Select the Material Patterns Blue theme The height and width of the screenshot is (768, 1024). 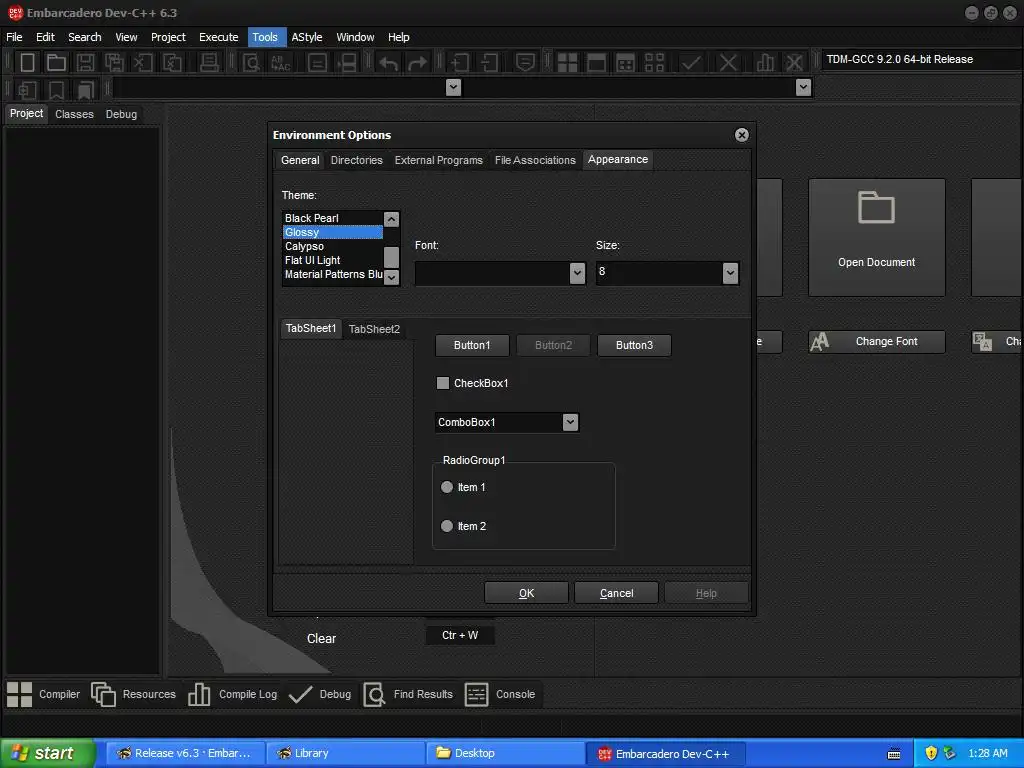coord(333,274)
